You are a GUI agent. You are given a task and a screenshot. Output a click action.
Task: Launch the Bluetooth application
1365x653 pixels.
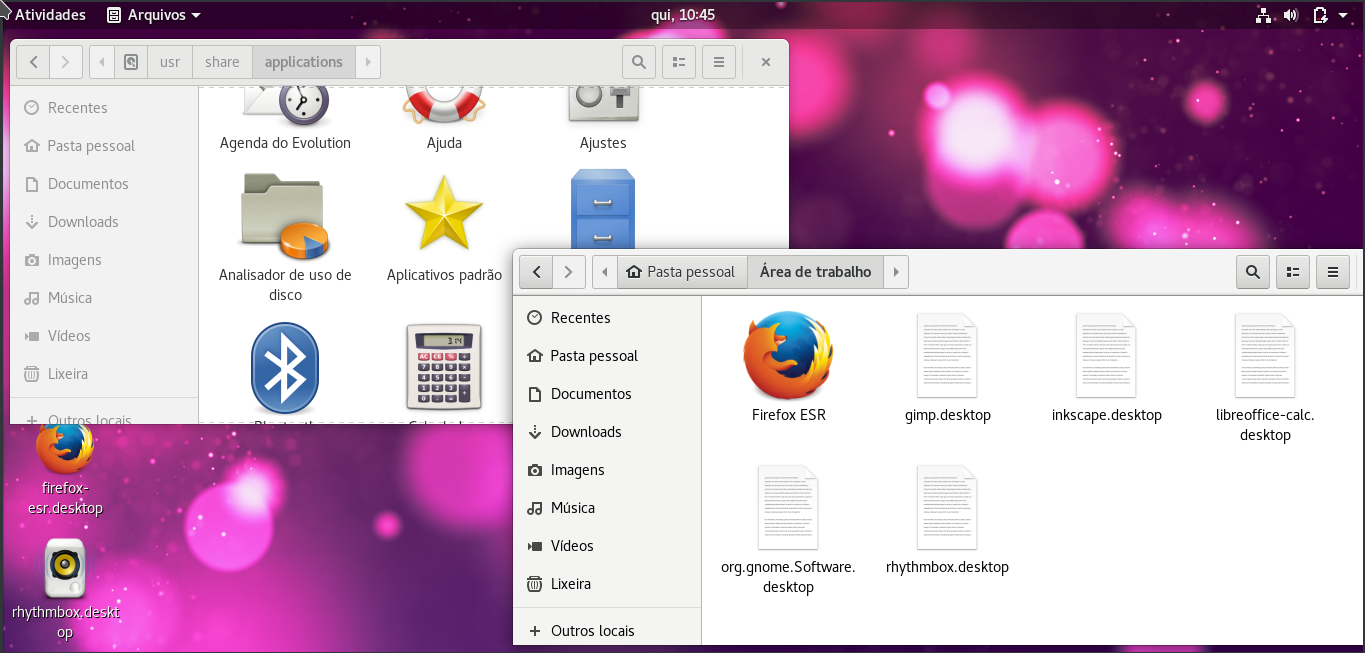click(x=285, y=368)
